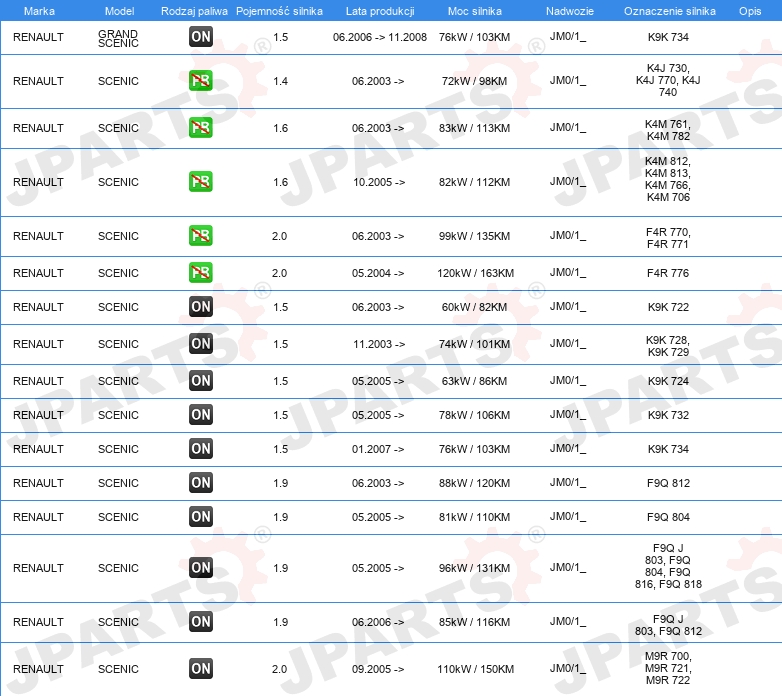Click the ON diesel icon in the F9Q 812 88kW row
The height and width of the screenshot is (696, 782).
201,482
